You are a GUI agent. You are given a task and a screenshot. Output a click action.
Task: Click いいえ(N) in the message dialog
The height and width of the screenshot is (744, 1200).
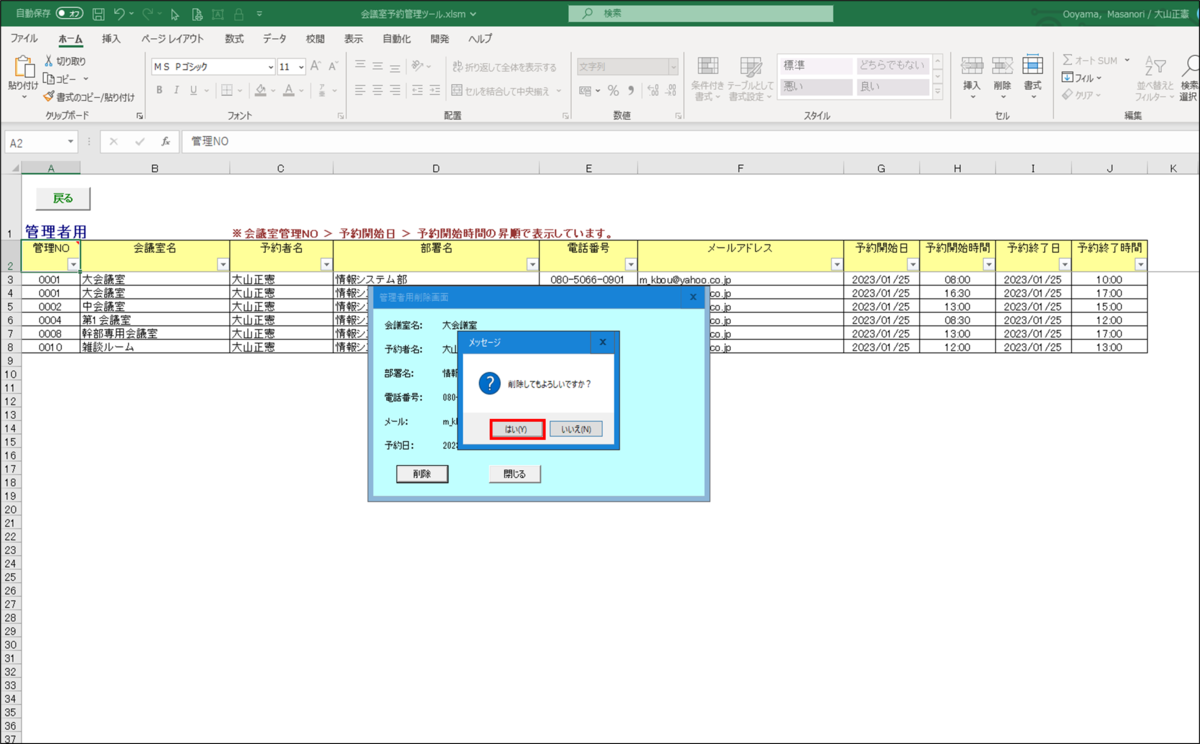pos(576,429)
